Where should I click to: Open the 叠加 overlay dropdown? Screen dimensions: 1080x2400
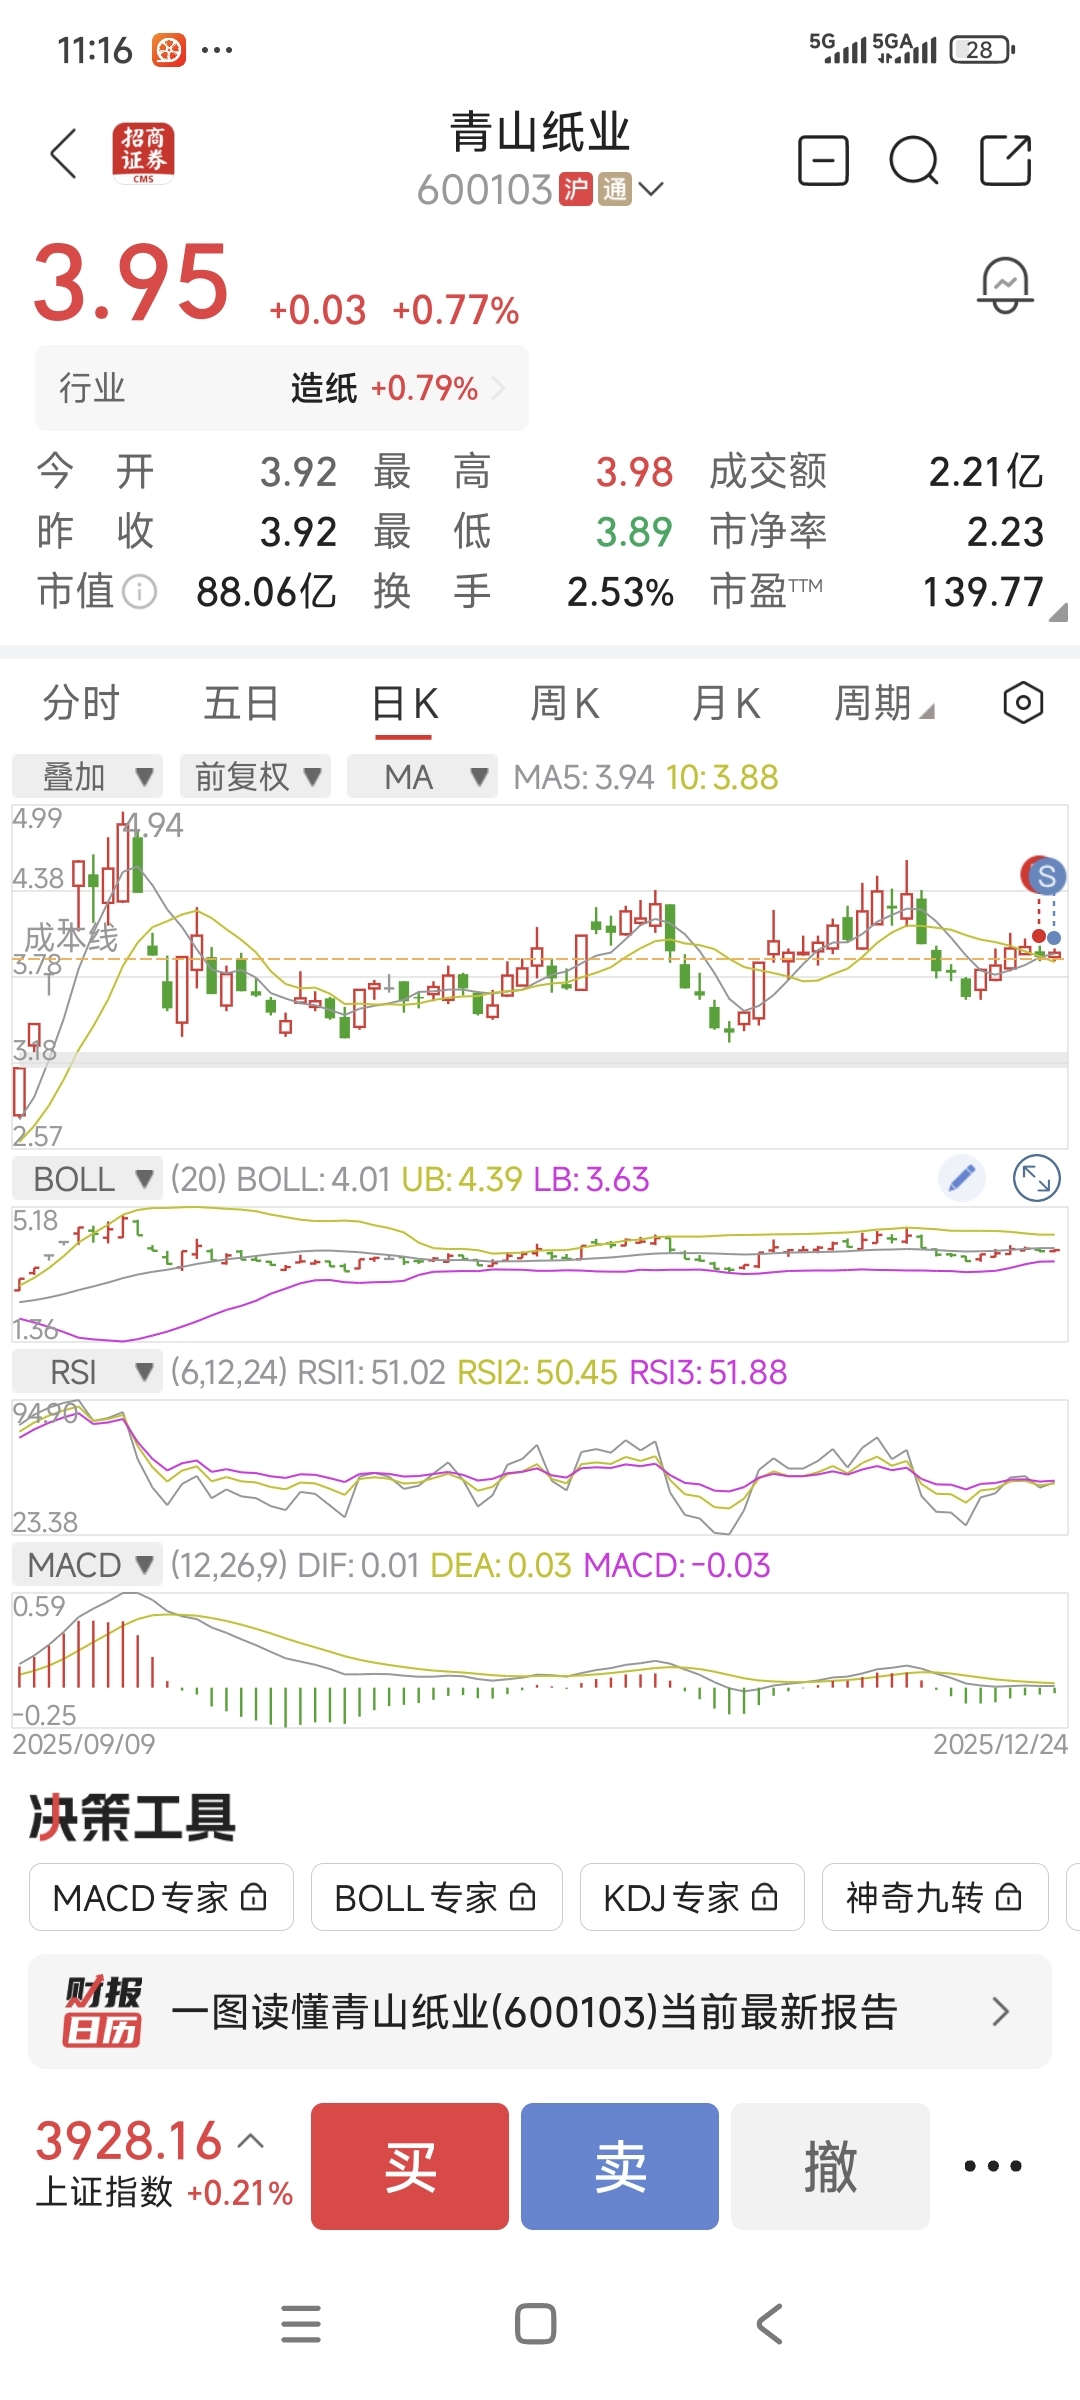click(x=88, y=777)
